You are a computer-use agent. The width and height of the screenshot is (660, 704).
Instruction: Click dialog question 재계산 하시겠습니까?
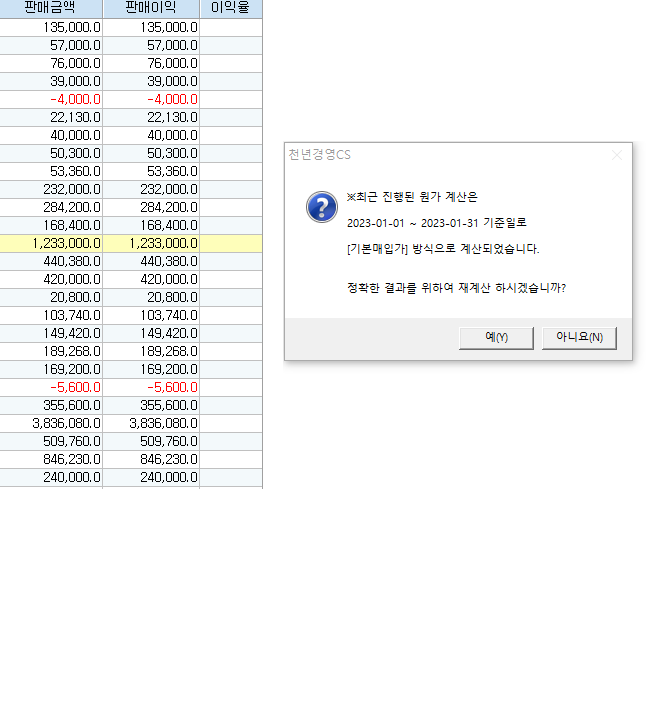point(512,288)
